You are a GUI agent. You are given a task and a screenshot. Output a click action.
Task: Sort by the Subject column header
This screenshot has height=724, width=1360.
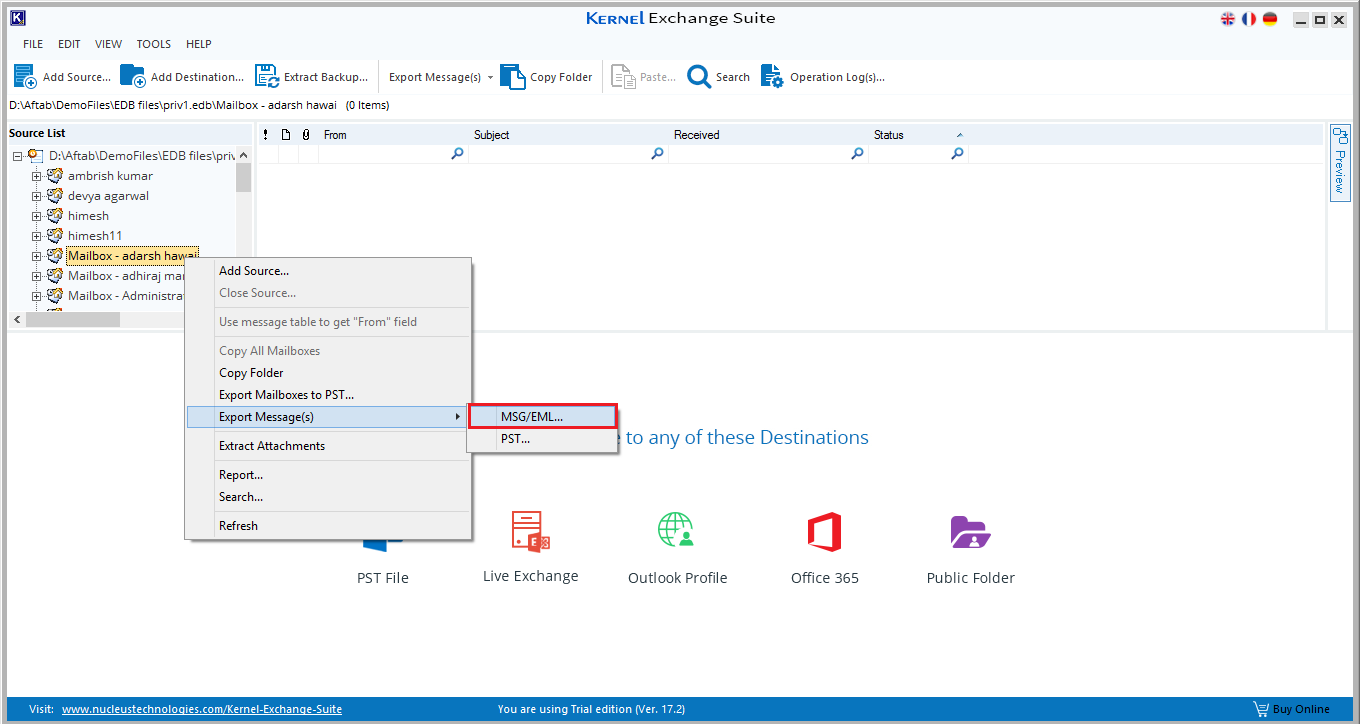pos(568,135)
